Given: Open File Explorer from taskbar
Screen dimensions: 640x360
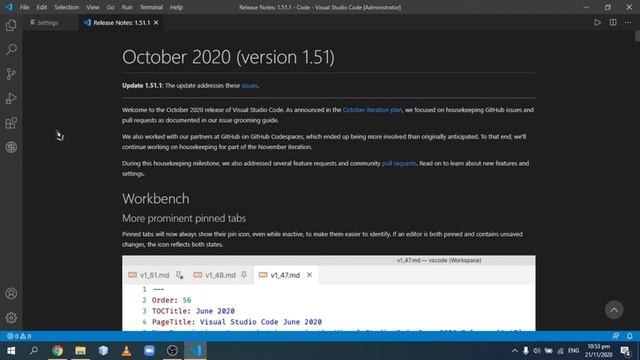Looking at the screenshot, I should (x=80, y=351).
